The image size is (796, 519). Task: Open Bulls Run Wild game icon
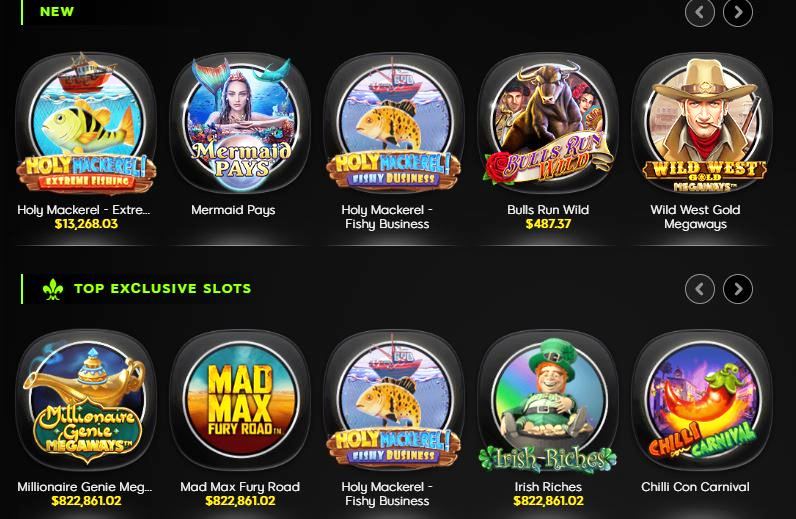click(548, 123)
